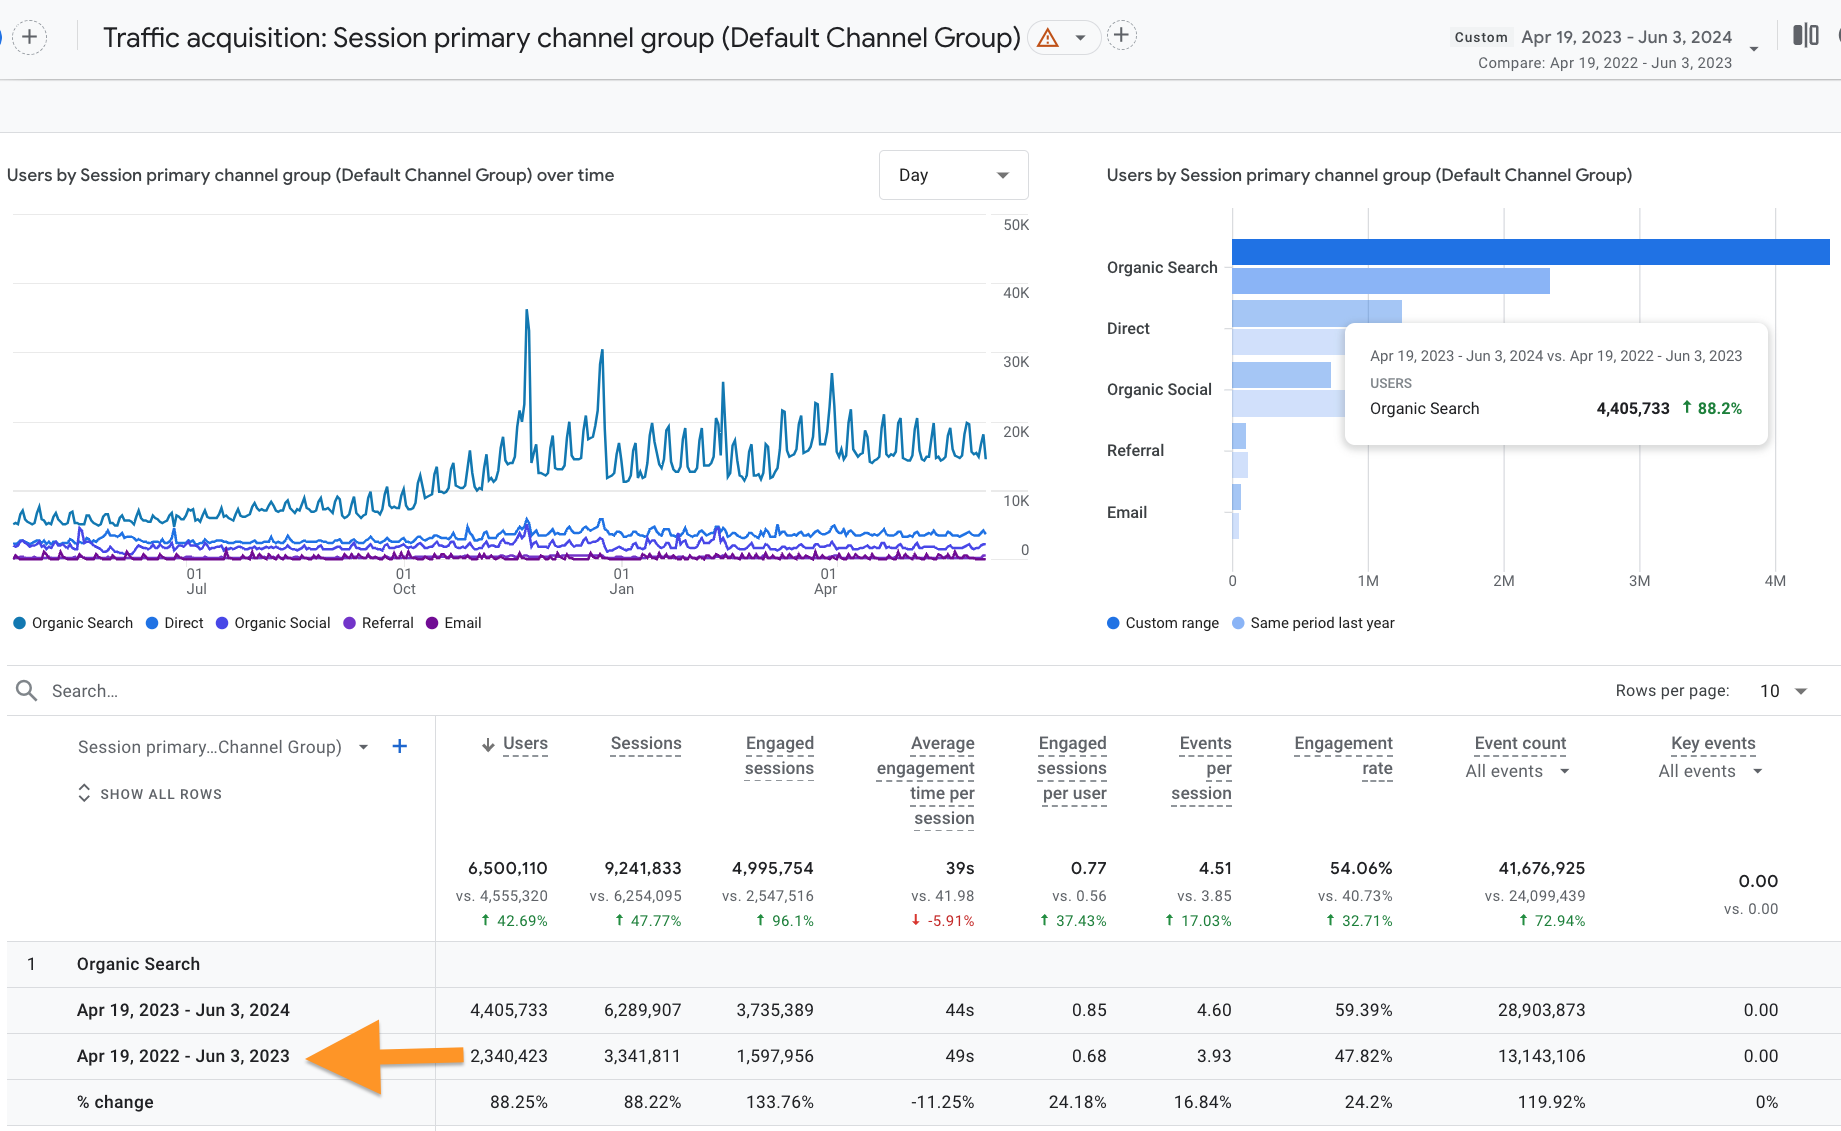Sort by Sessions column header
Image resolution: width=1841 pixels, height=1131 pixels.
tap(646, 744)
